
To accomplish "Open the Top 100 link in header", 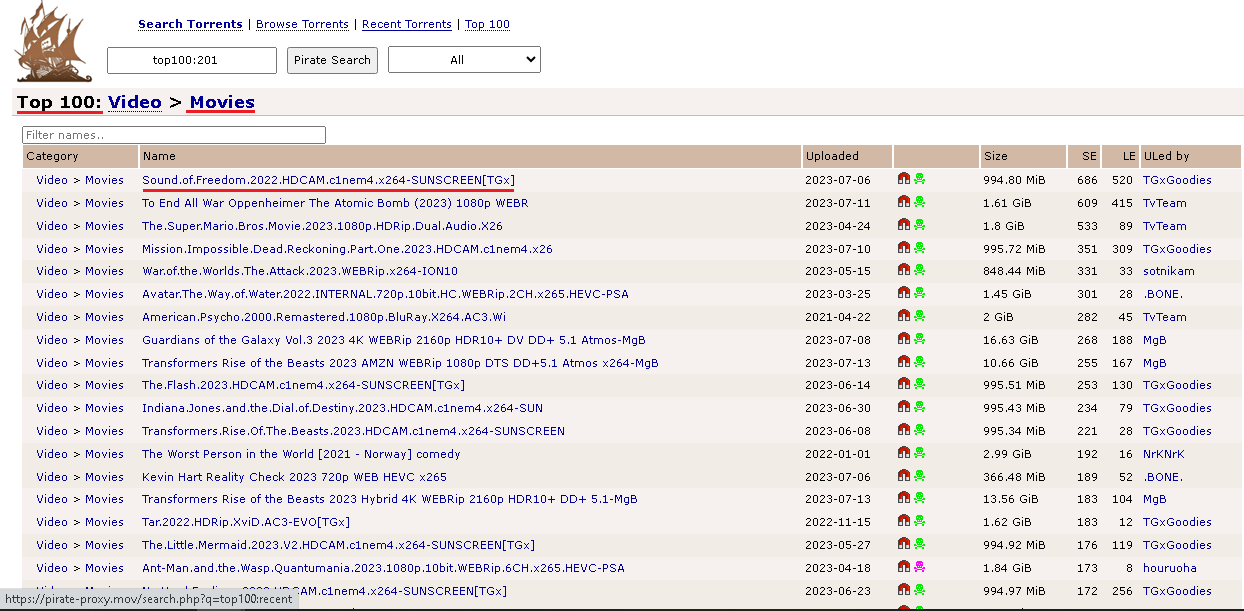I will 487,24.
